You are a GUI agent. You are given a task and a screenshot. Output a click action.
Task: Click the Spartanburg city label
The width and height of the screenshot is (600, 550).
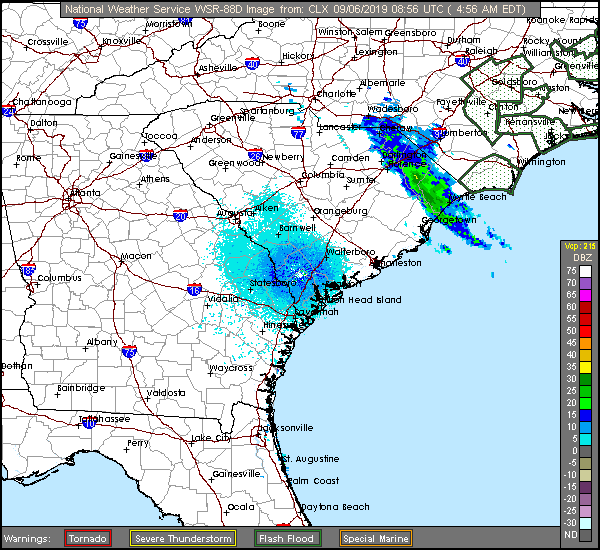pos(267,111)
